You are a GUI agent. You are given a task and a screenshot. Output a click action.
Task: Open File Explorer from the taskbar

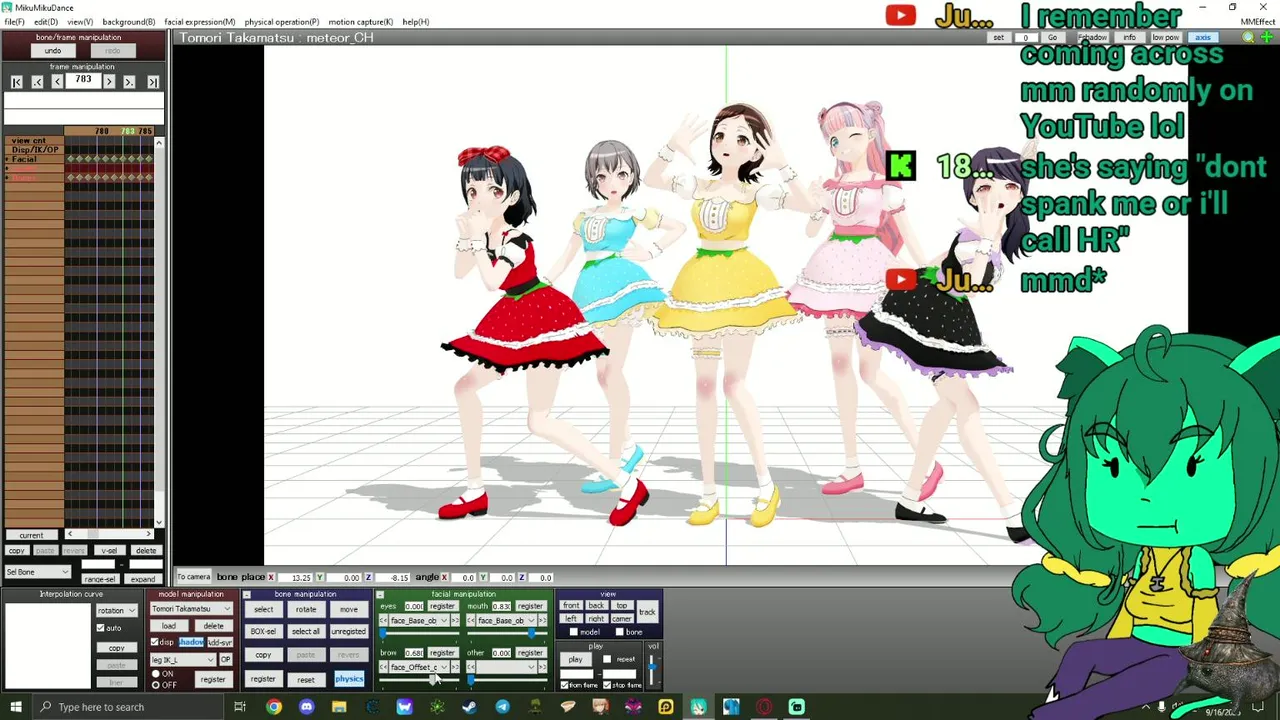[x=339, y=707]
